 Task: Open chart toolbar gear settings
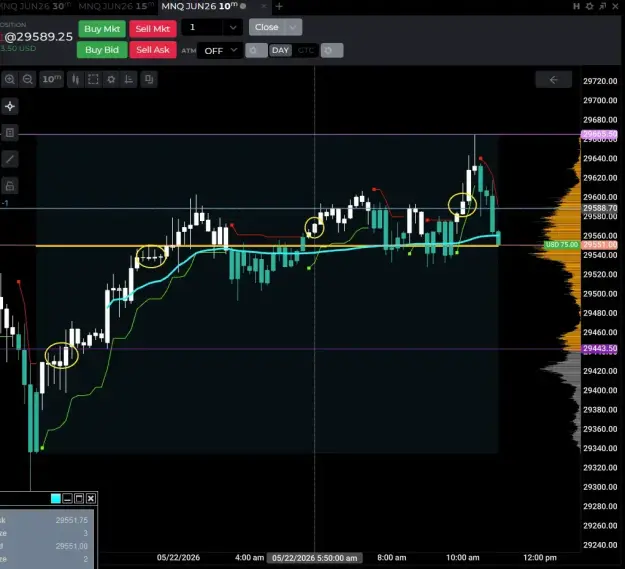click(111, 79)
